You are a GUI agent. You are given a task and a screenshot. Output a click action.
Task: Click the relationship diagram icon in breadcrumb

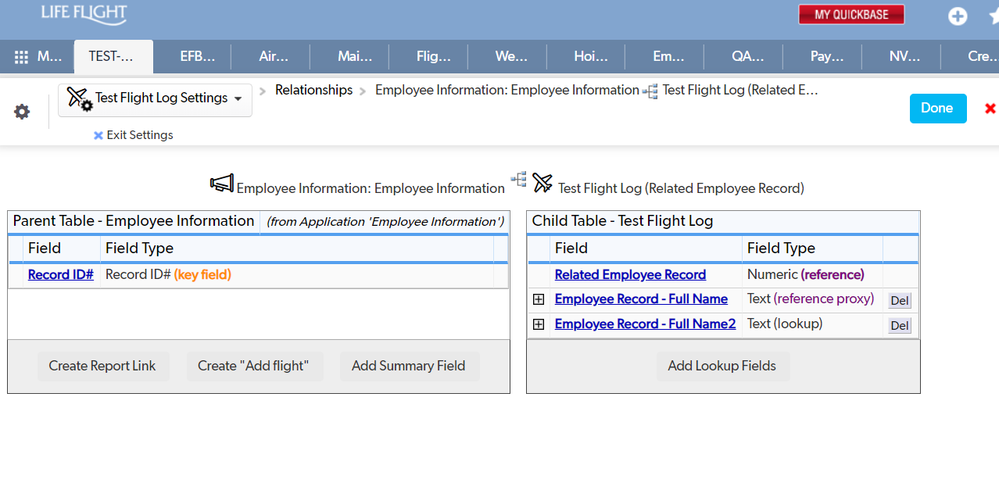650,92
